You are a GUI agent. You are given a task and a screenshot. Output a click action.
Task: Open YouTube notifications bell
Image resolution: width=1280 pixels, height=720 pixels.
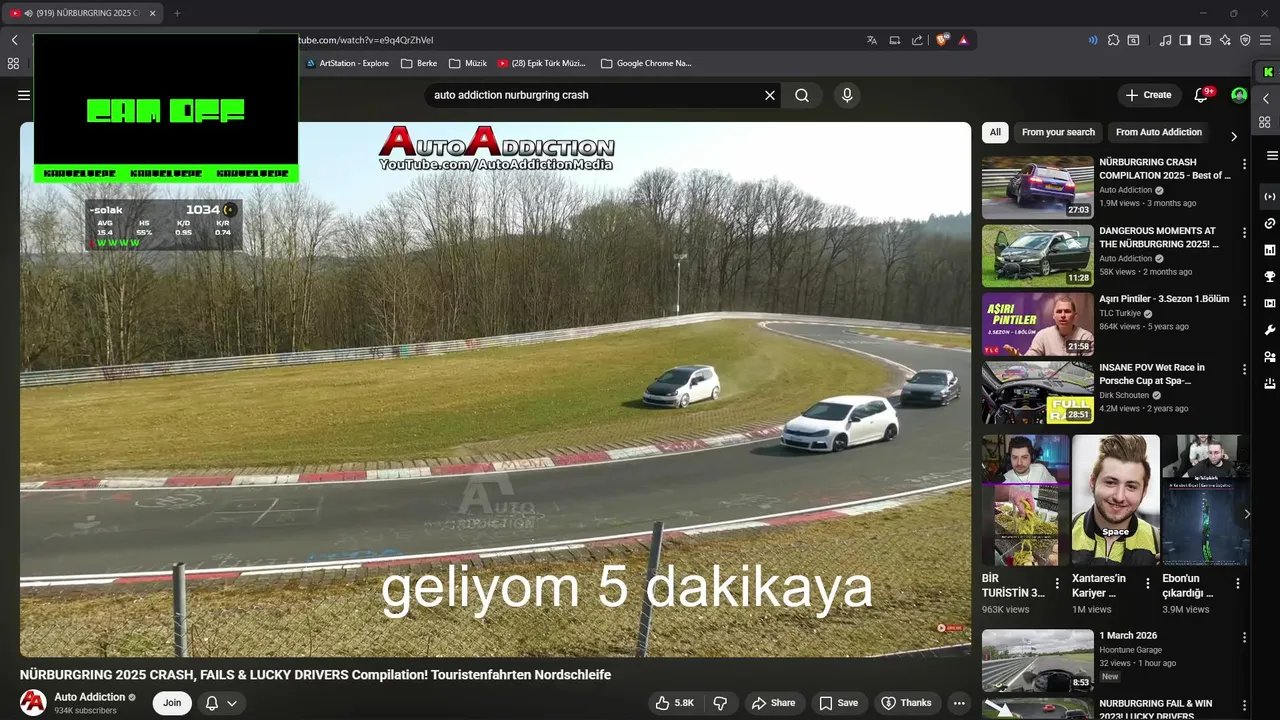[1202, 95]
